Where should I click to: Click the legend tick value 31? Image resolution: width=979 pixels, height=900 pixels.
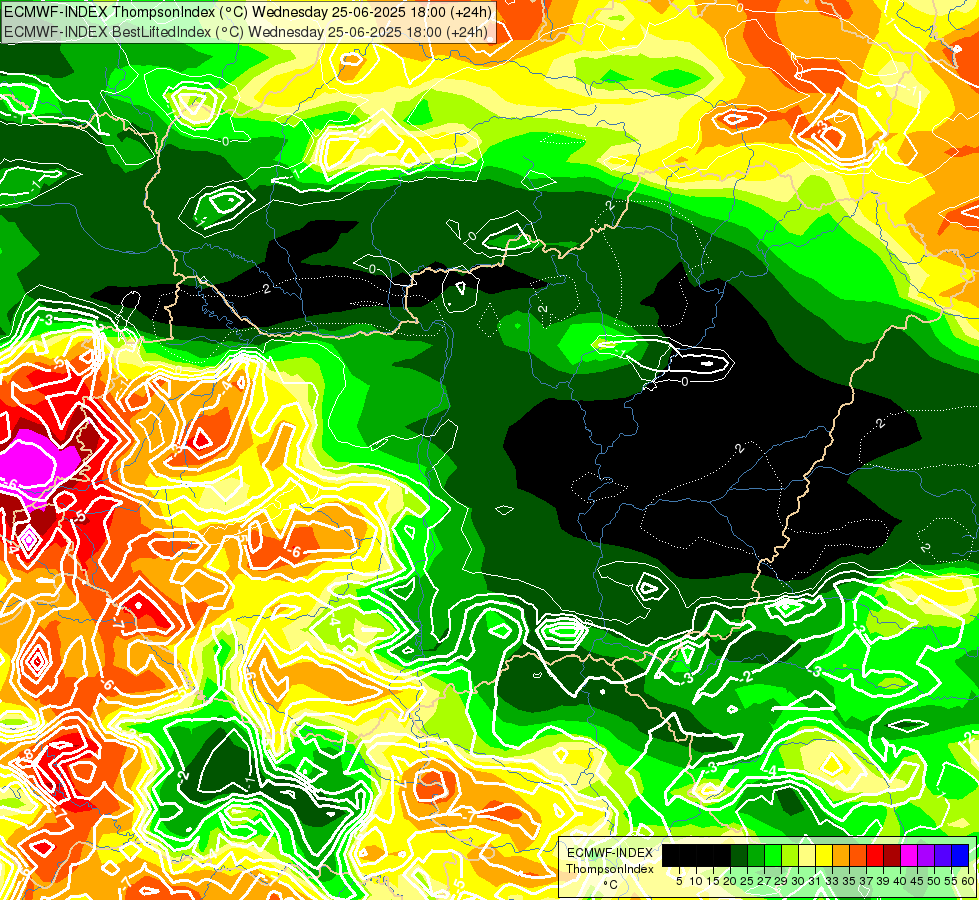point(815,881)
